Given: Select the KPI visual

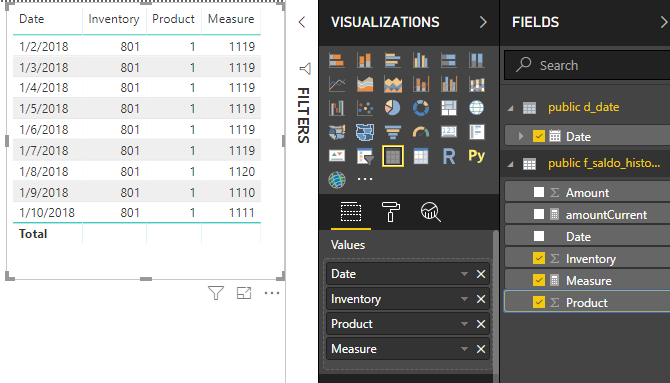Looking at the screenshot, I should pyautogui.click(x=337, y=156).
